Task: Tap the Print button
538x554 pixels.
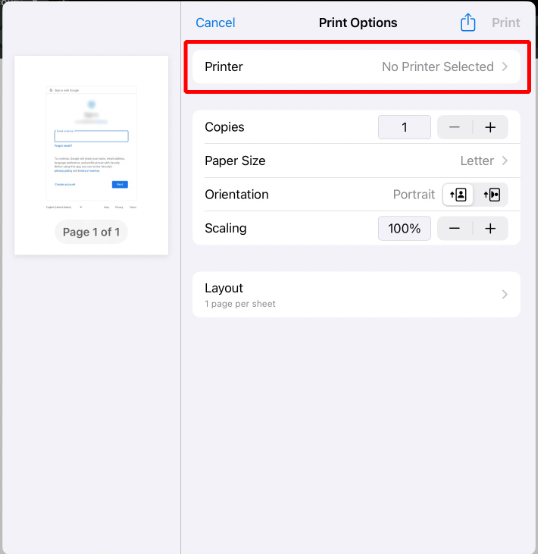Action: tap(506, 23)
